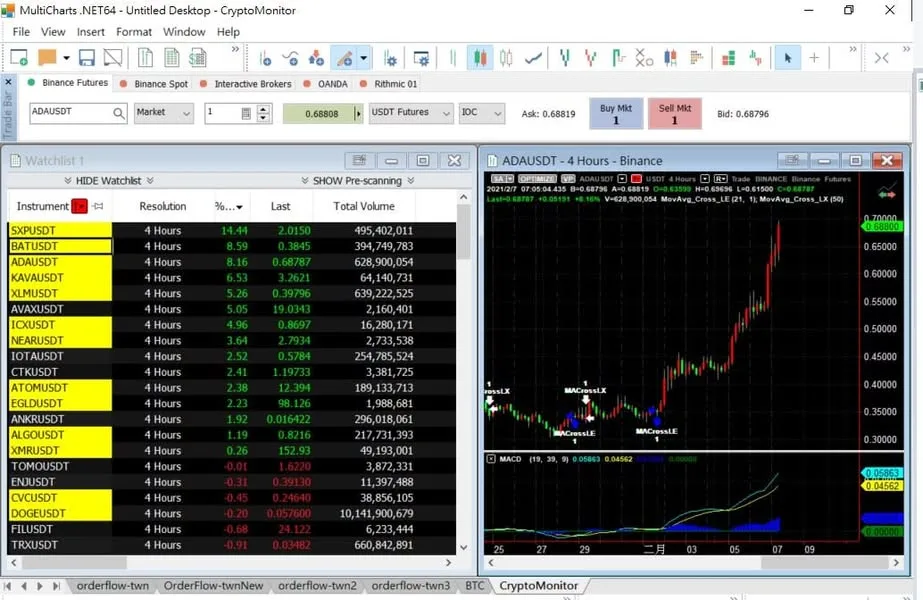Toggle the VP button in chart header

568,178
